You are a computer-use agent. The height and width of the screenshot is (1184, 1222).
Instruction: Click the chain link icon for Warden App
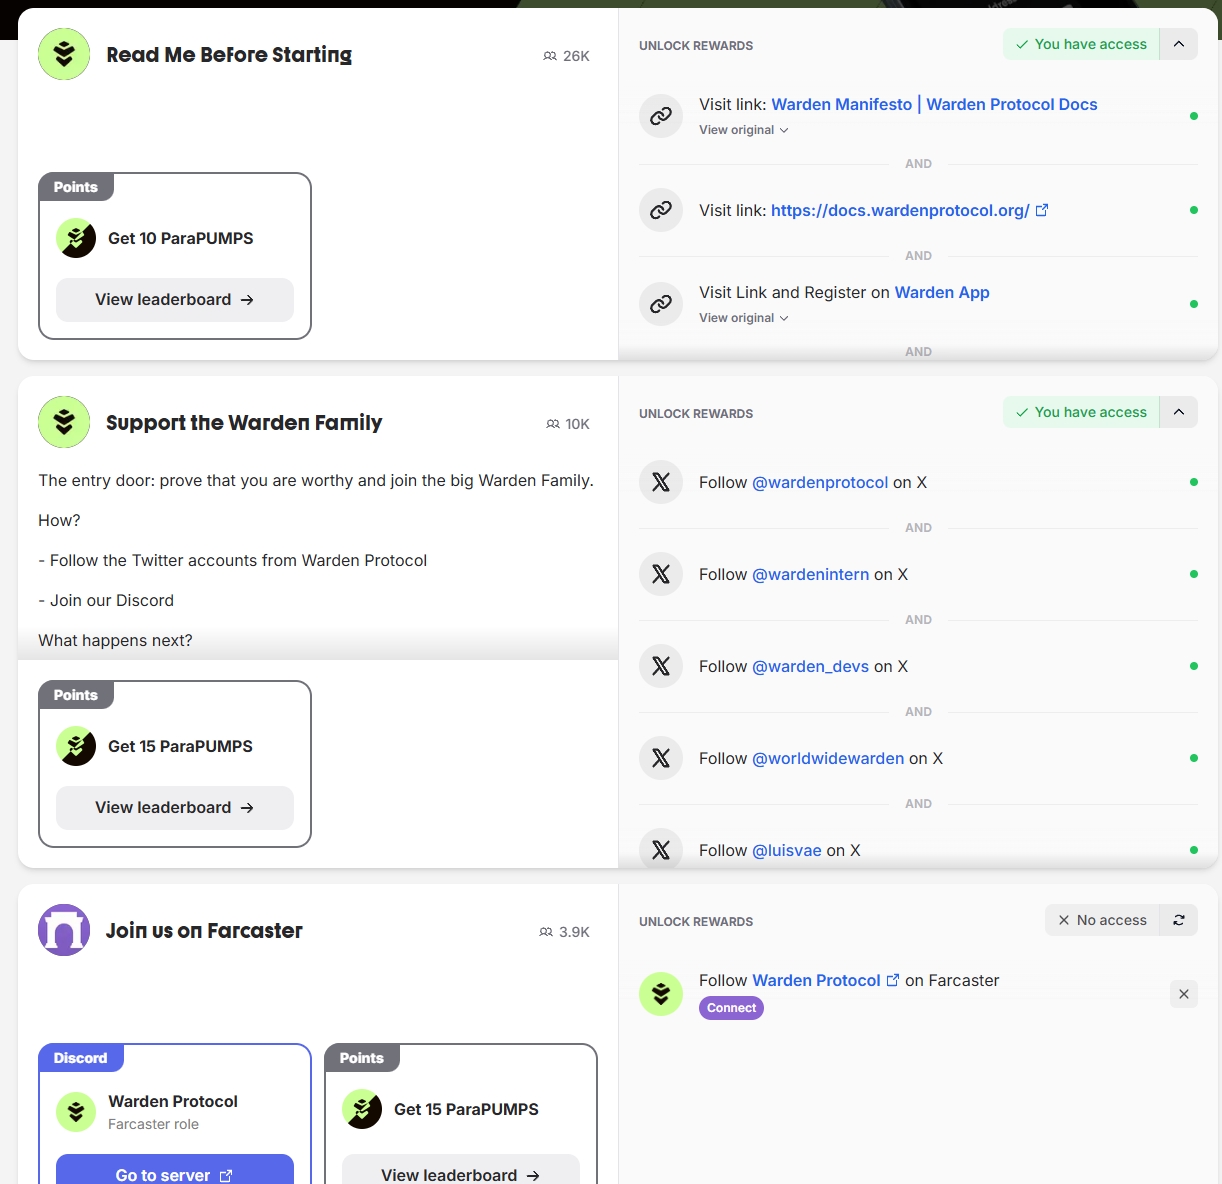tap(661, 304)
